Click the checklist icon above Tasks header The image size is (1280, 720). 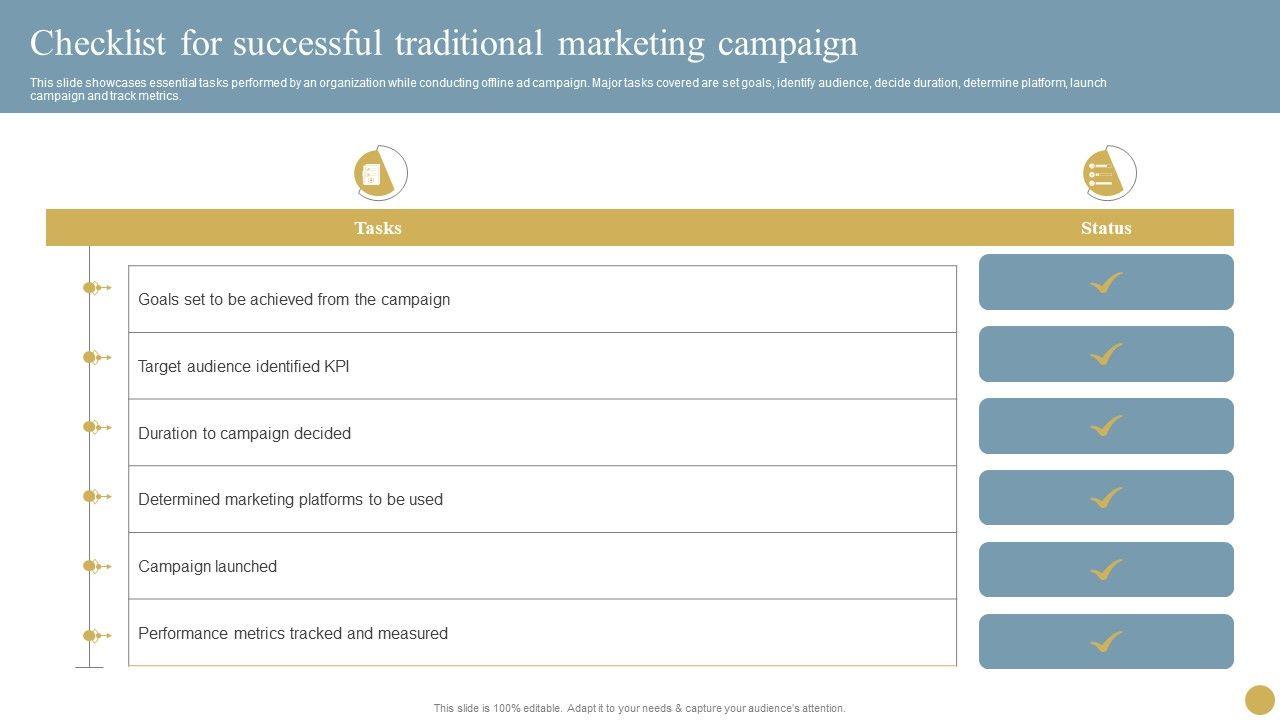379,174
